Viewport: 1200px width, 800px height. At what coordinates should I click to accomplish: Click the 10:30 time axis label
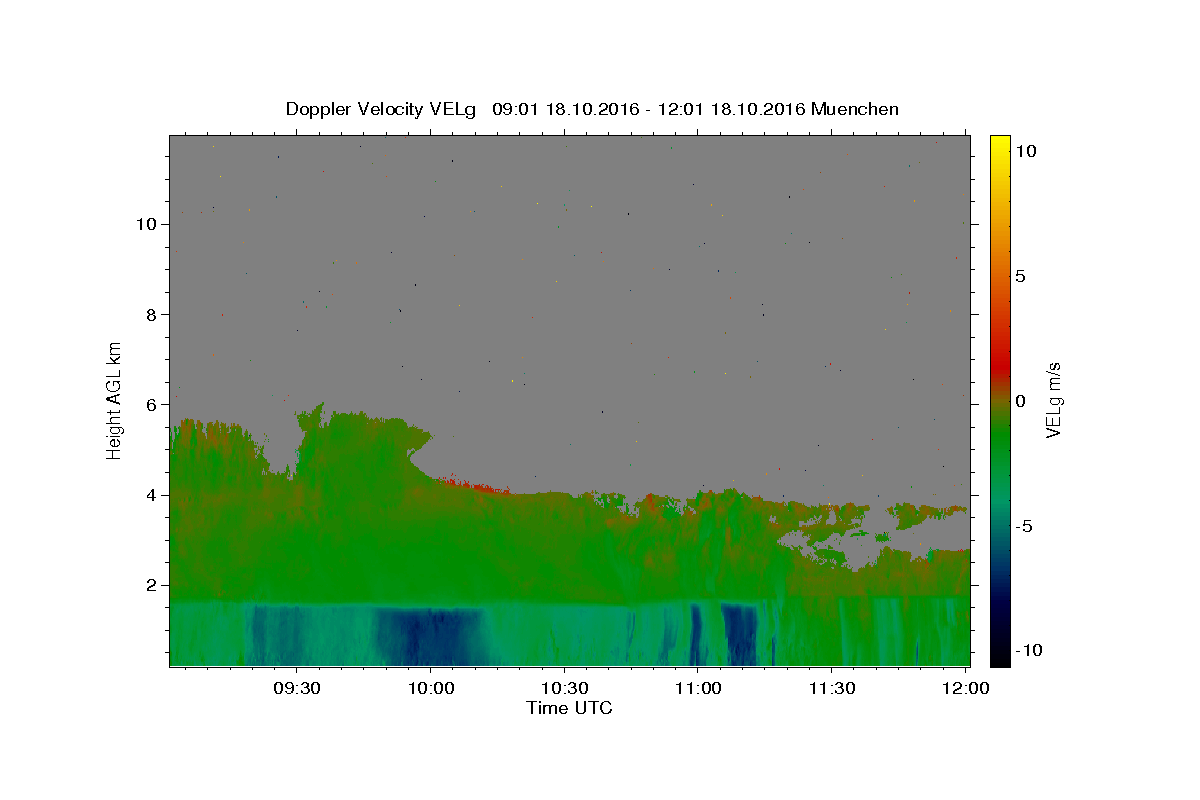(564, 688)
